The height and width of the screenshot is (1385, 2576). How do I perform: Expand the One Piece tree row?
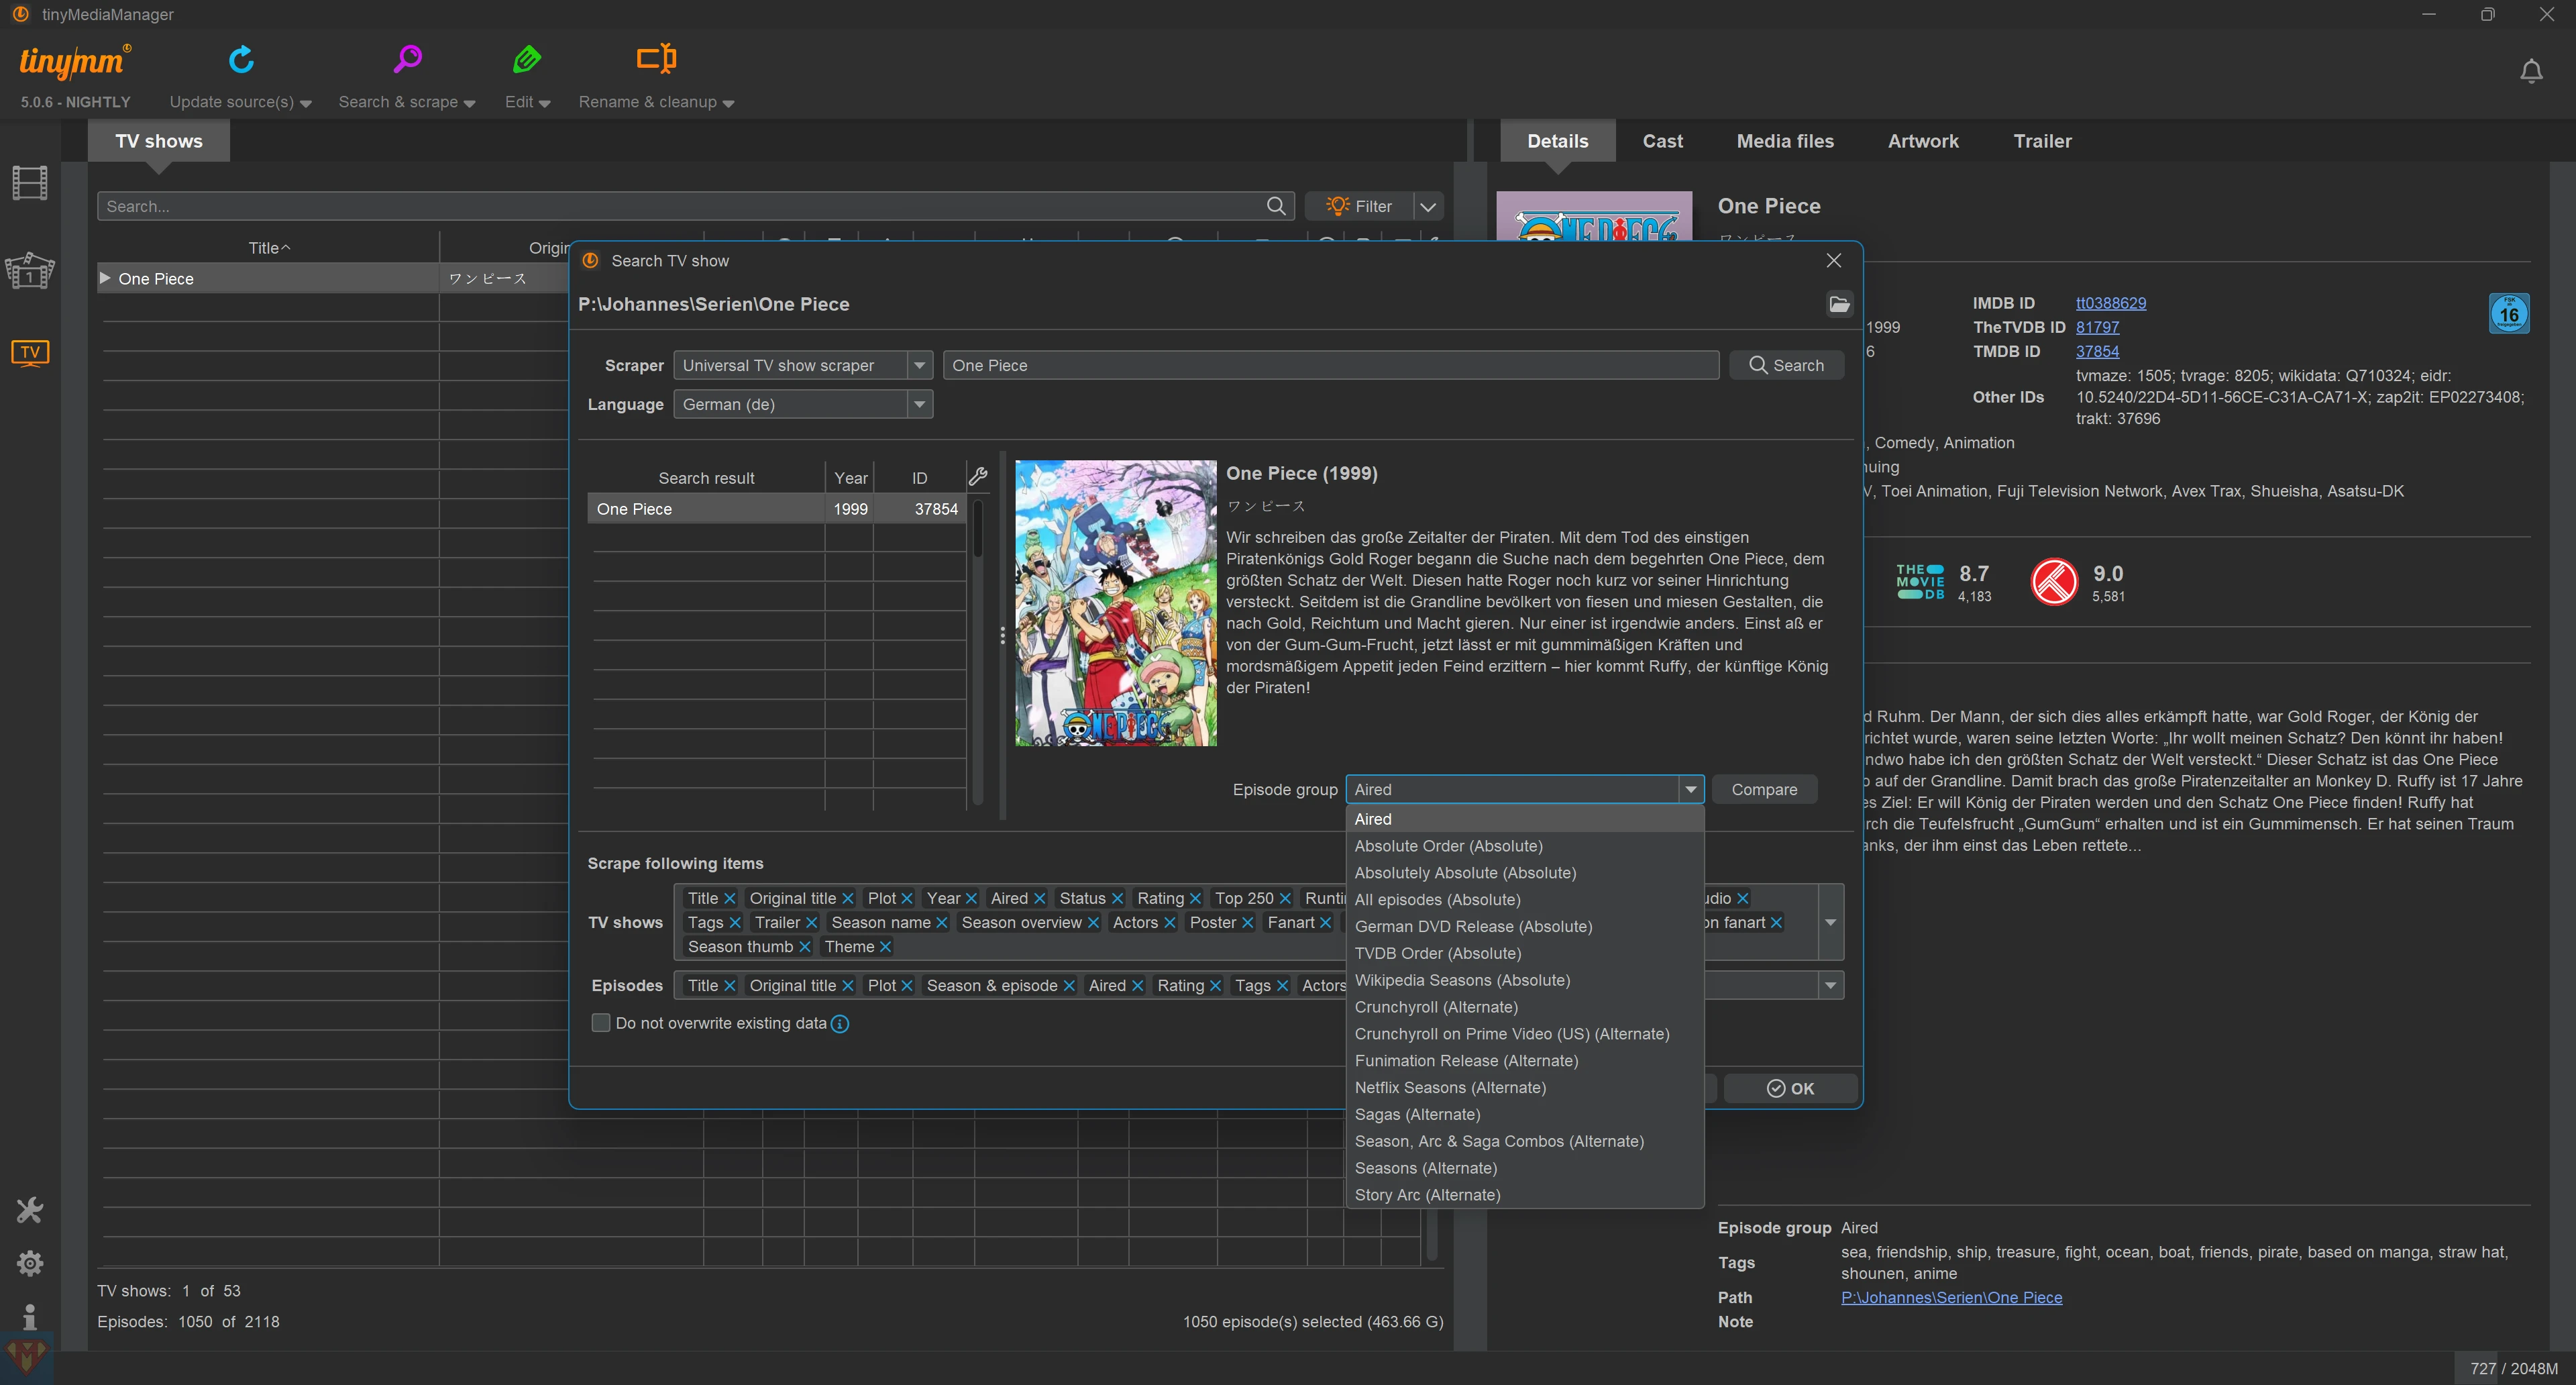105,278
